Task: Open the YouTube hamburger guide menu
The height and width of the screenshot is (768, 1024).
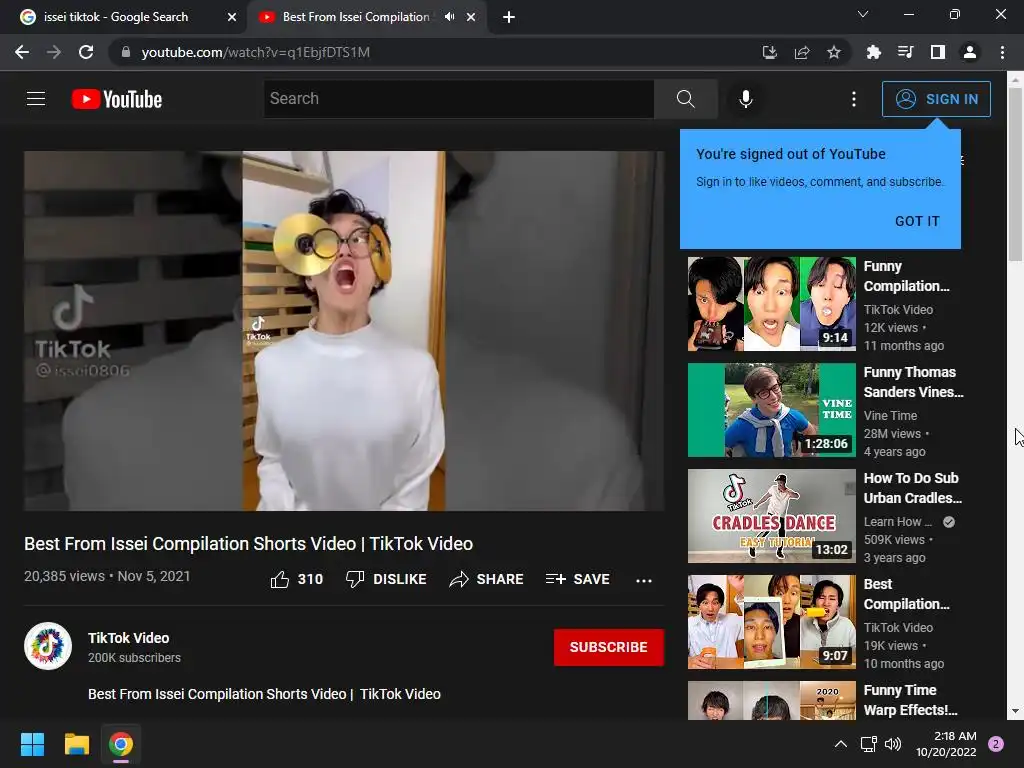Action: pyautogui.click(x=36, y=99)
